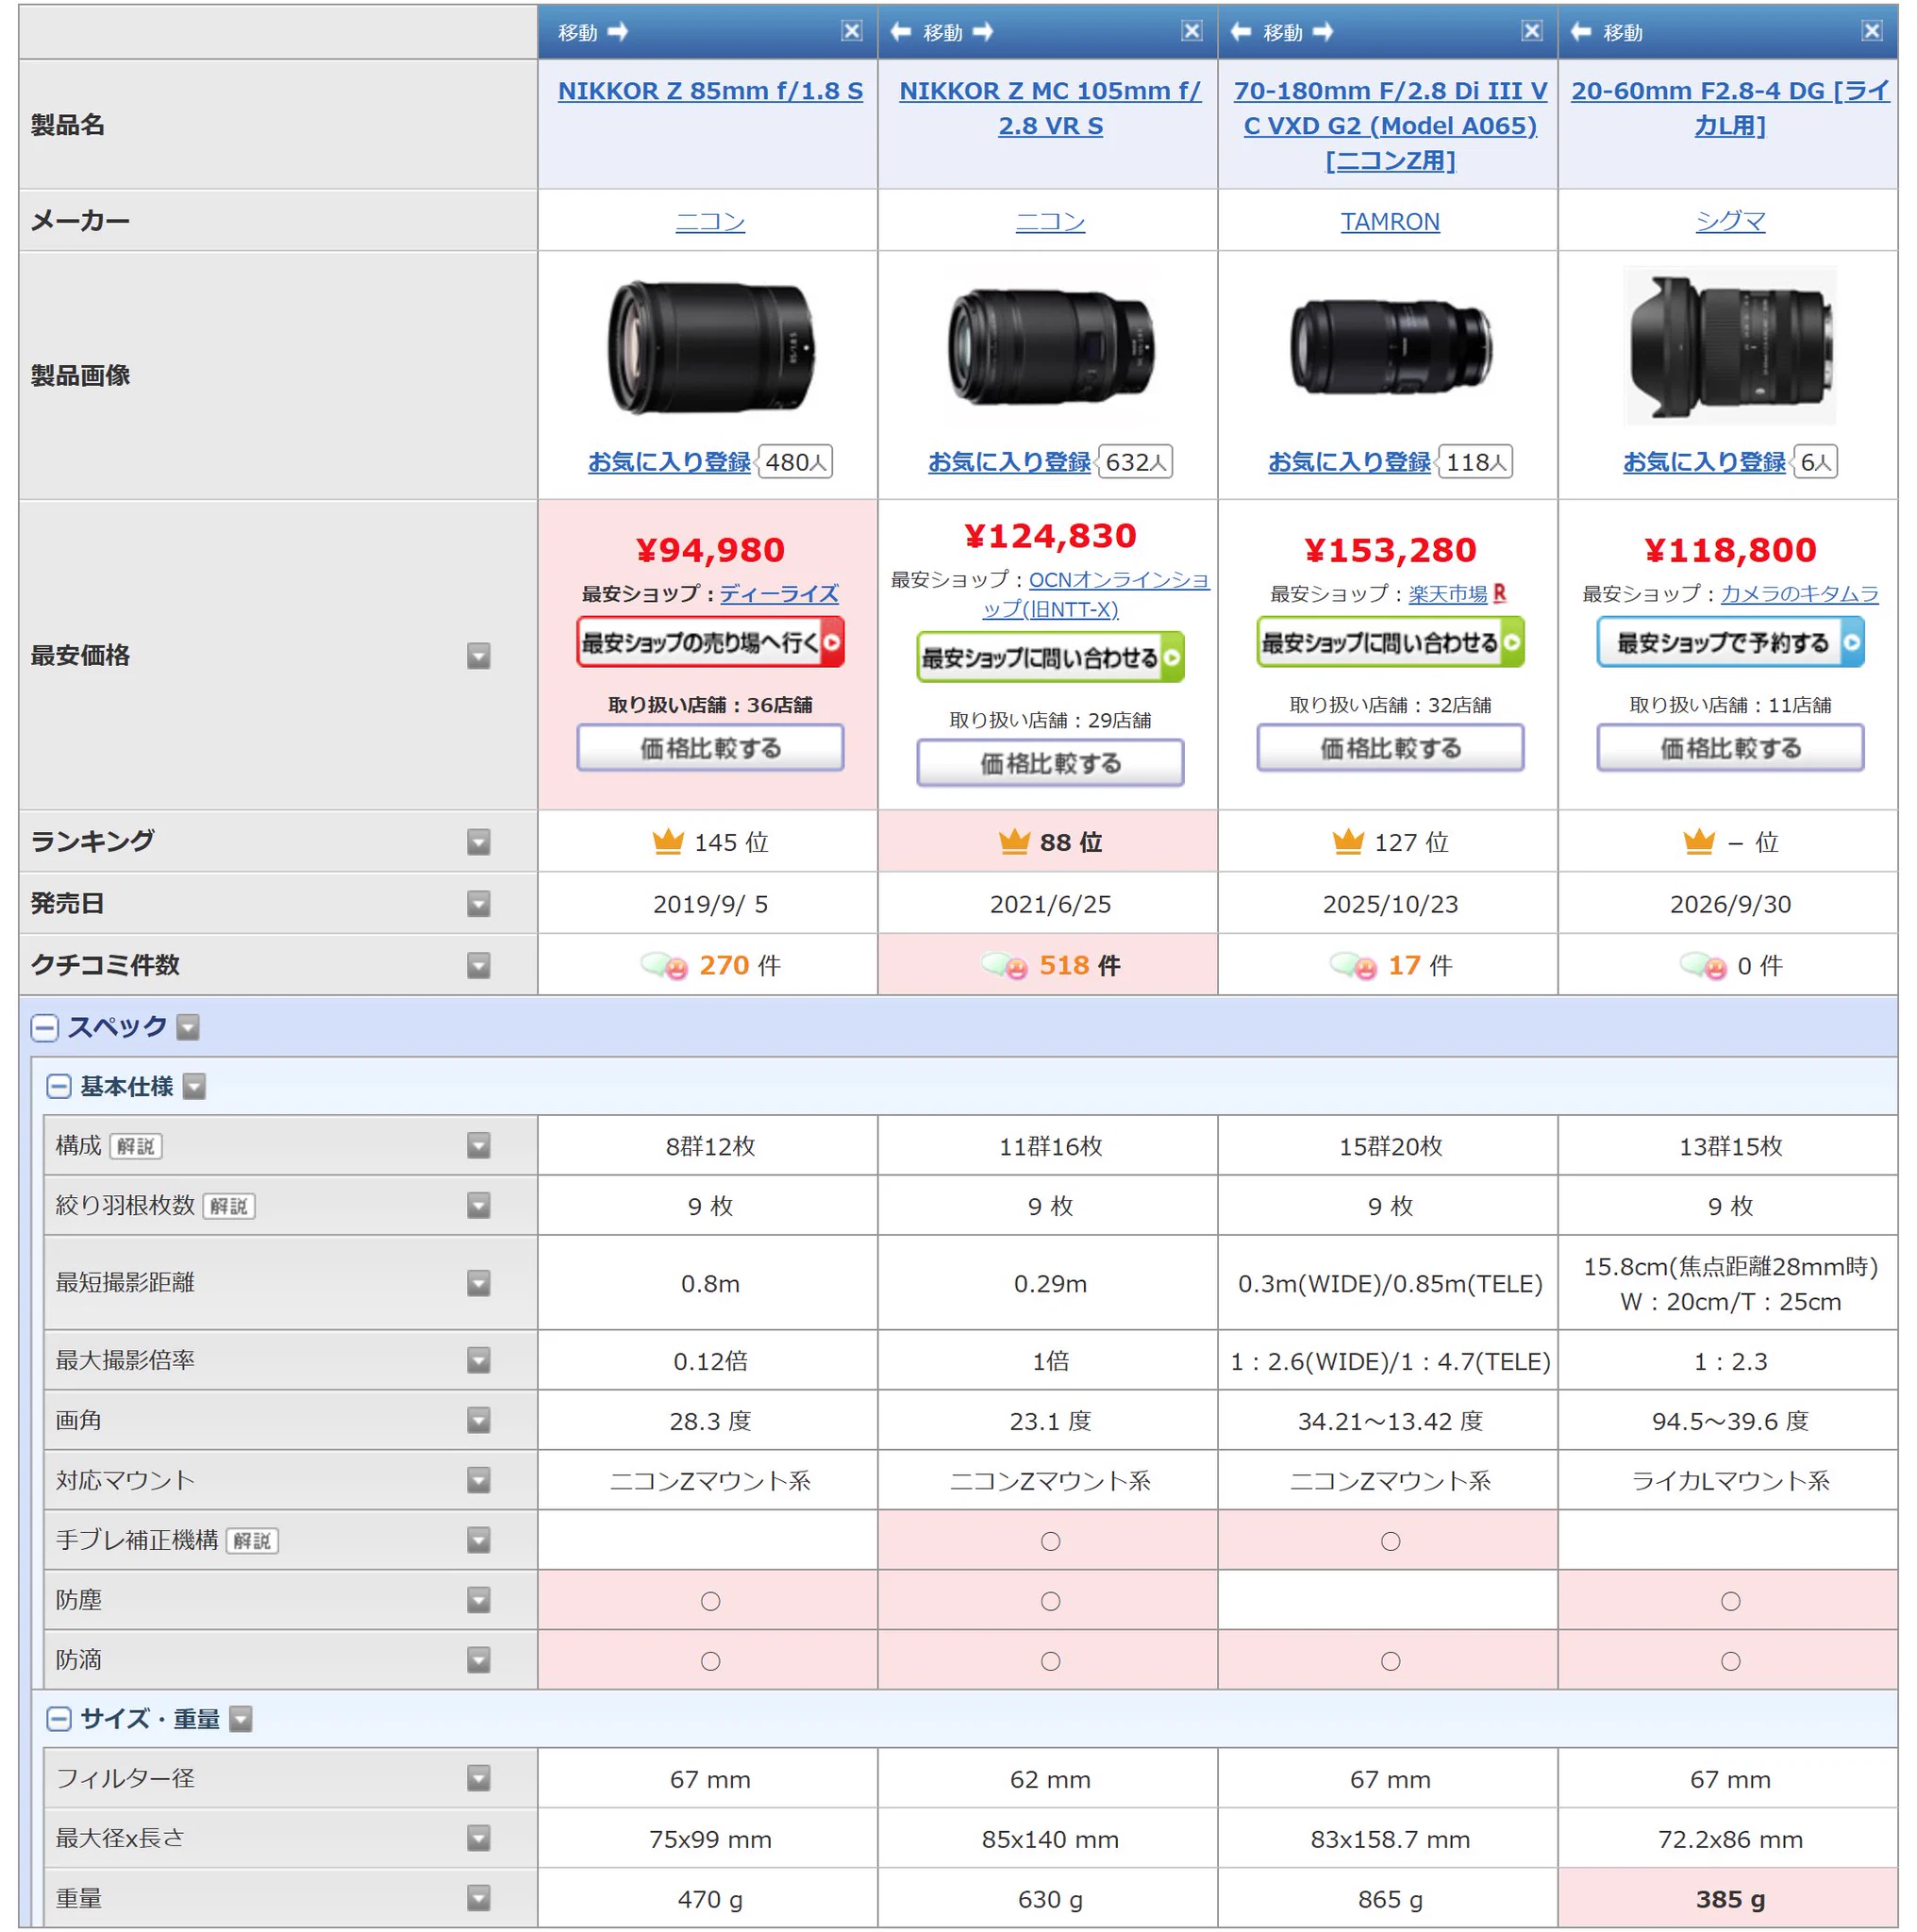Remove NIKKOR Z 85mm column with X
Image resolution: width=1917 pixels, height=1932 pixels.
852,31
